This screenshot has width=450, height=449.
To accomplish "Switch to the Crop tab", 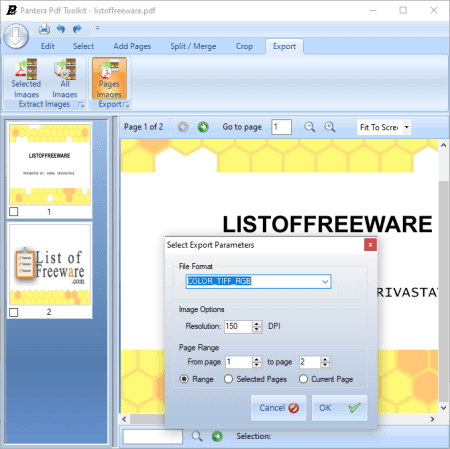I will (x=244, y=46).
